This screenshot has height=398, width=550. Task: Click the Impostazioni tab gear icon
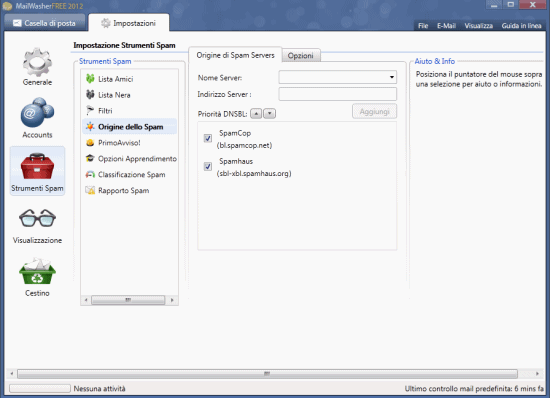(x=106, y=23)
